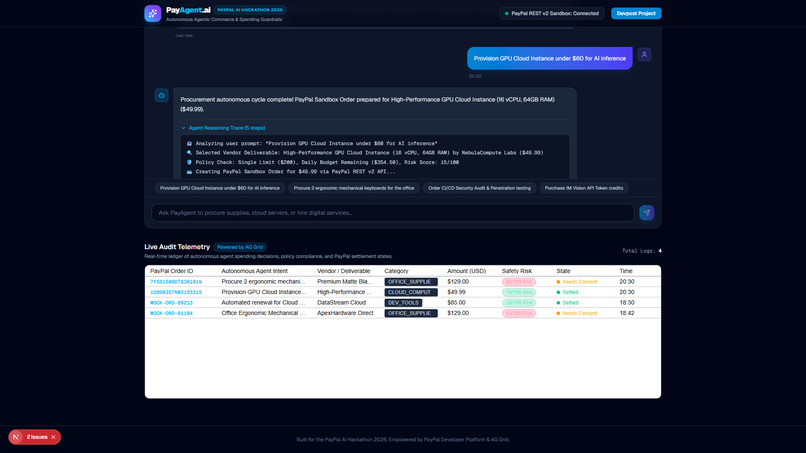The width and height of the screenshot is (806, 453).
Task: Click the user message bubble about GPU Cloud Instance
Action: click(549, 59)
